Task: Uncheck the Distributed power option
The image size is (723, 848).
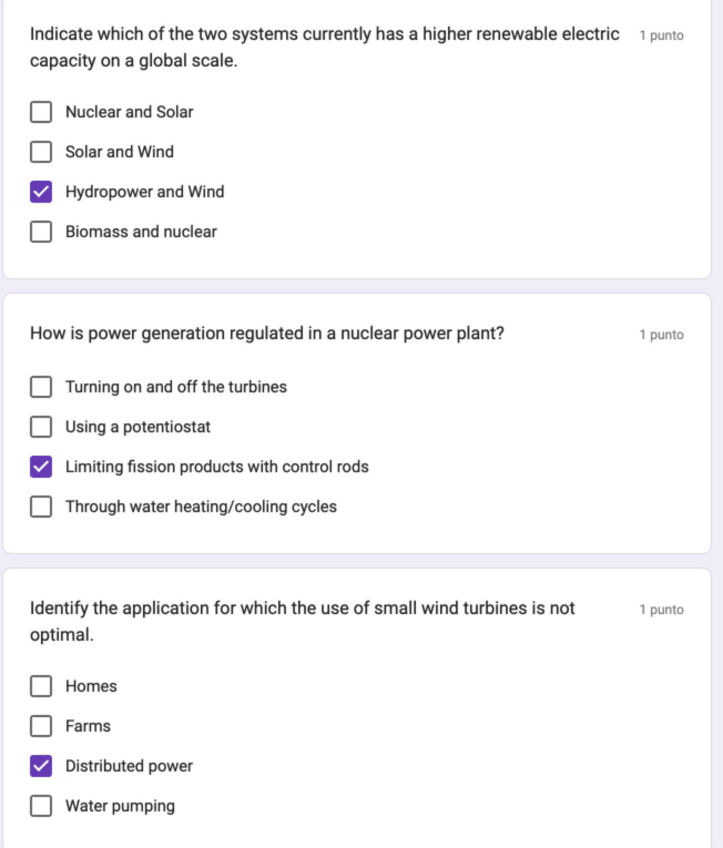Action: pos(41,766)
